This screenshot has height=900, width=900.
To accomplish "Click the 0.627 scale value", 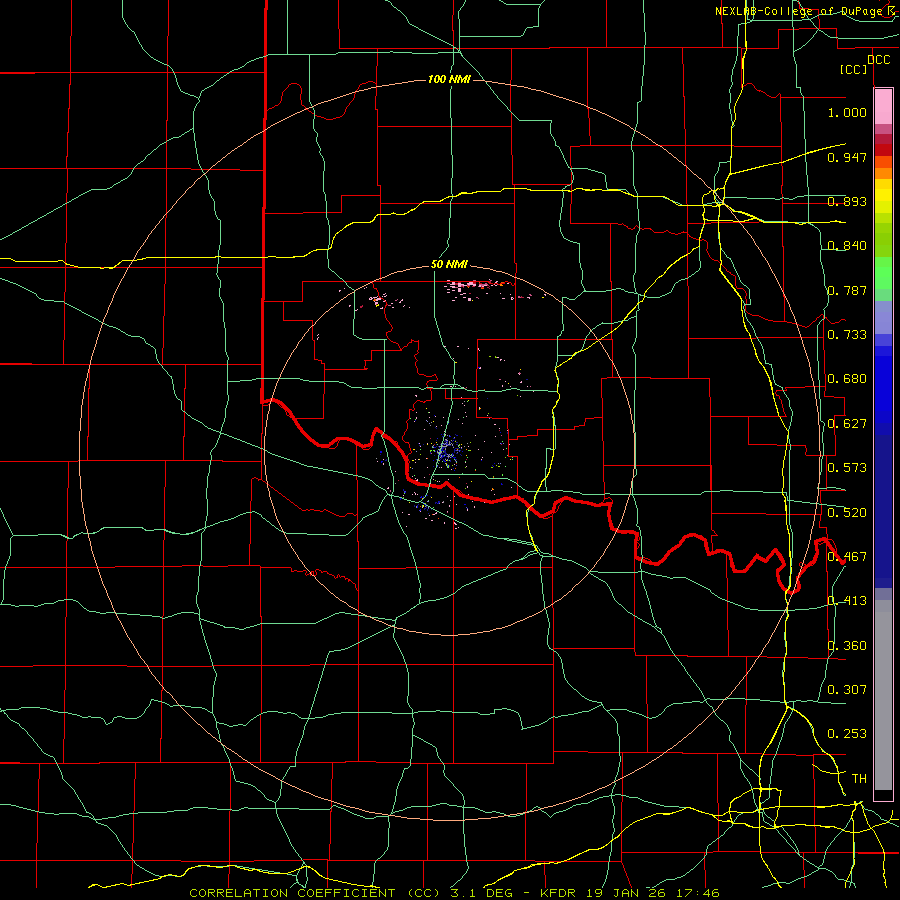I will click(847, 424).
